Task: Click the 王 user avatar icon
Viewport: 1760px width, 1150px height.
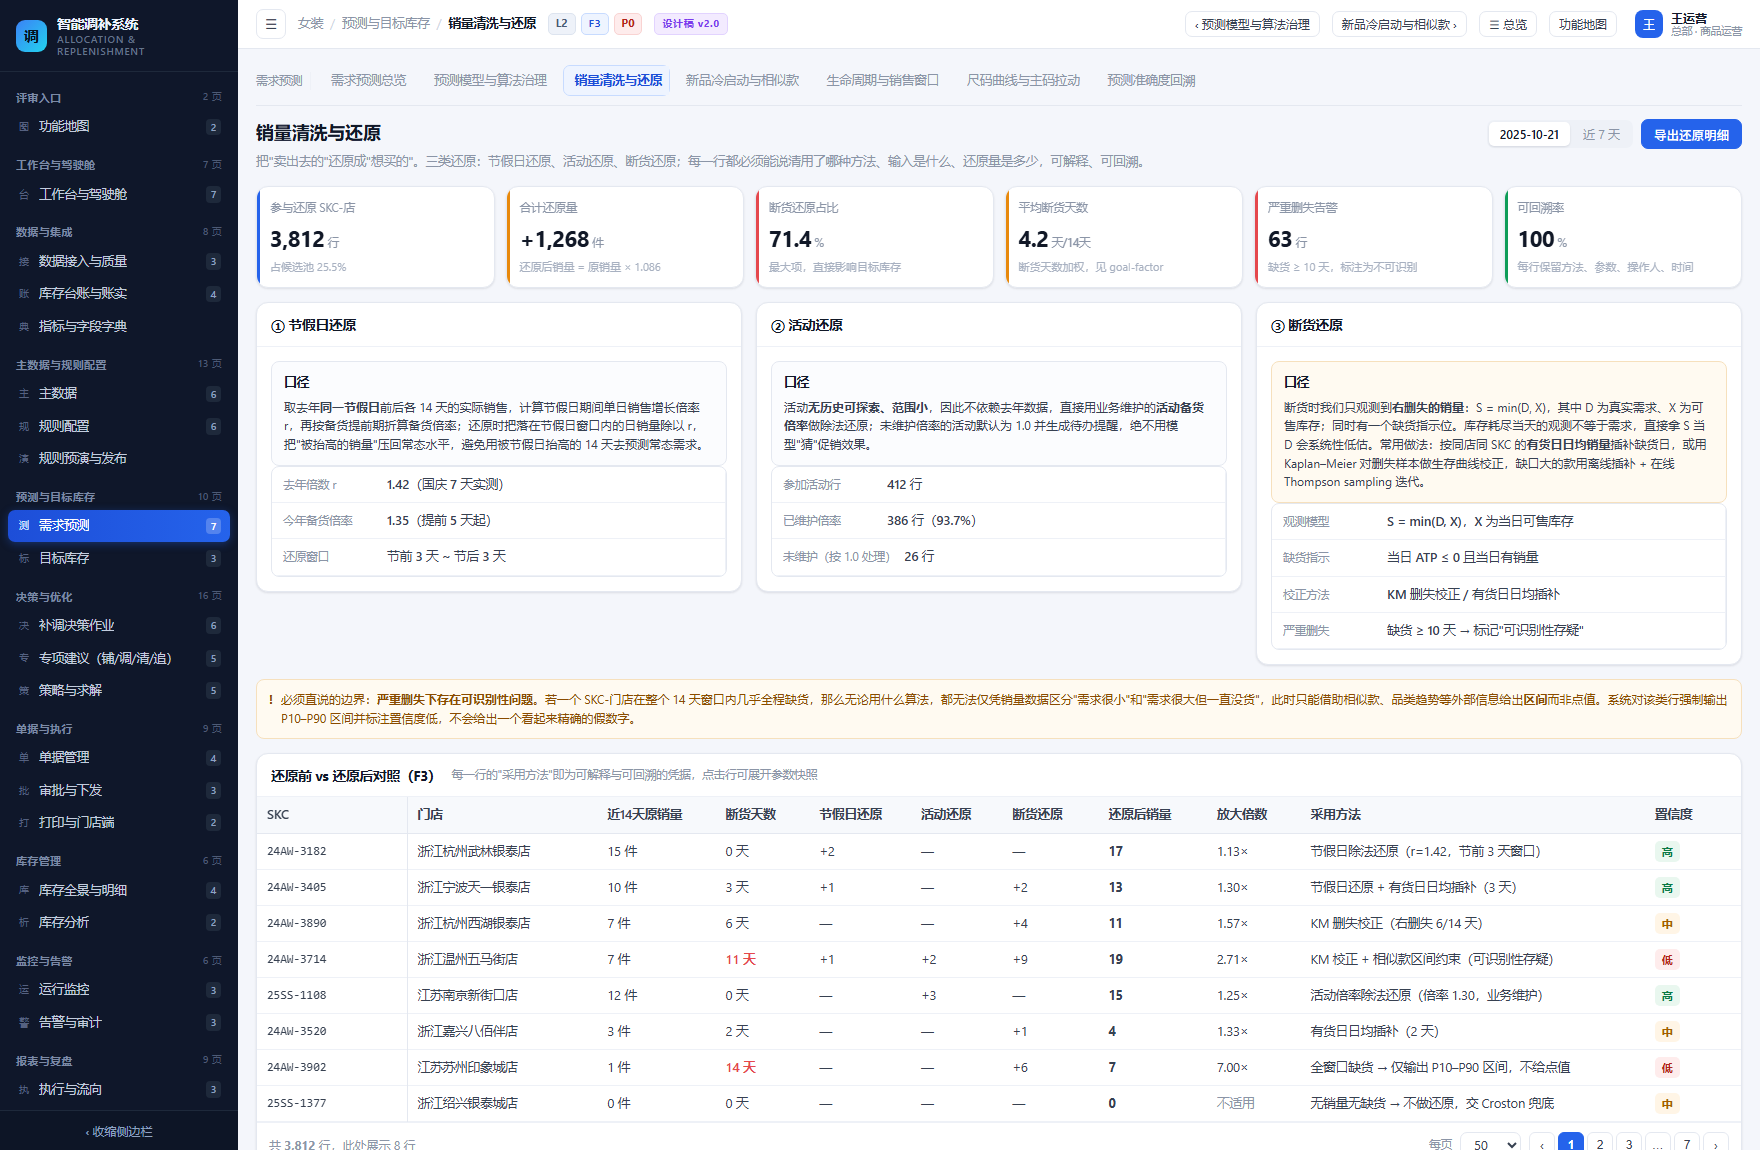Action: pos(1649,24)
